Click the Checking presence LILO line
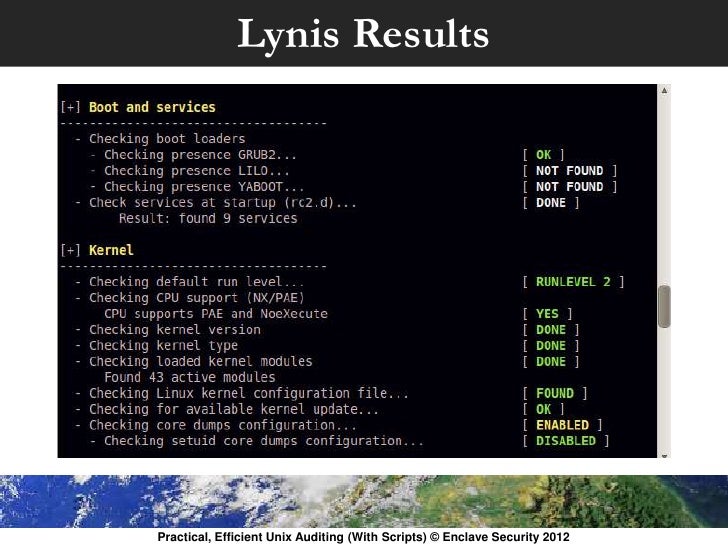This screenshot has height=546, width=728. coord(189,170)
